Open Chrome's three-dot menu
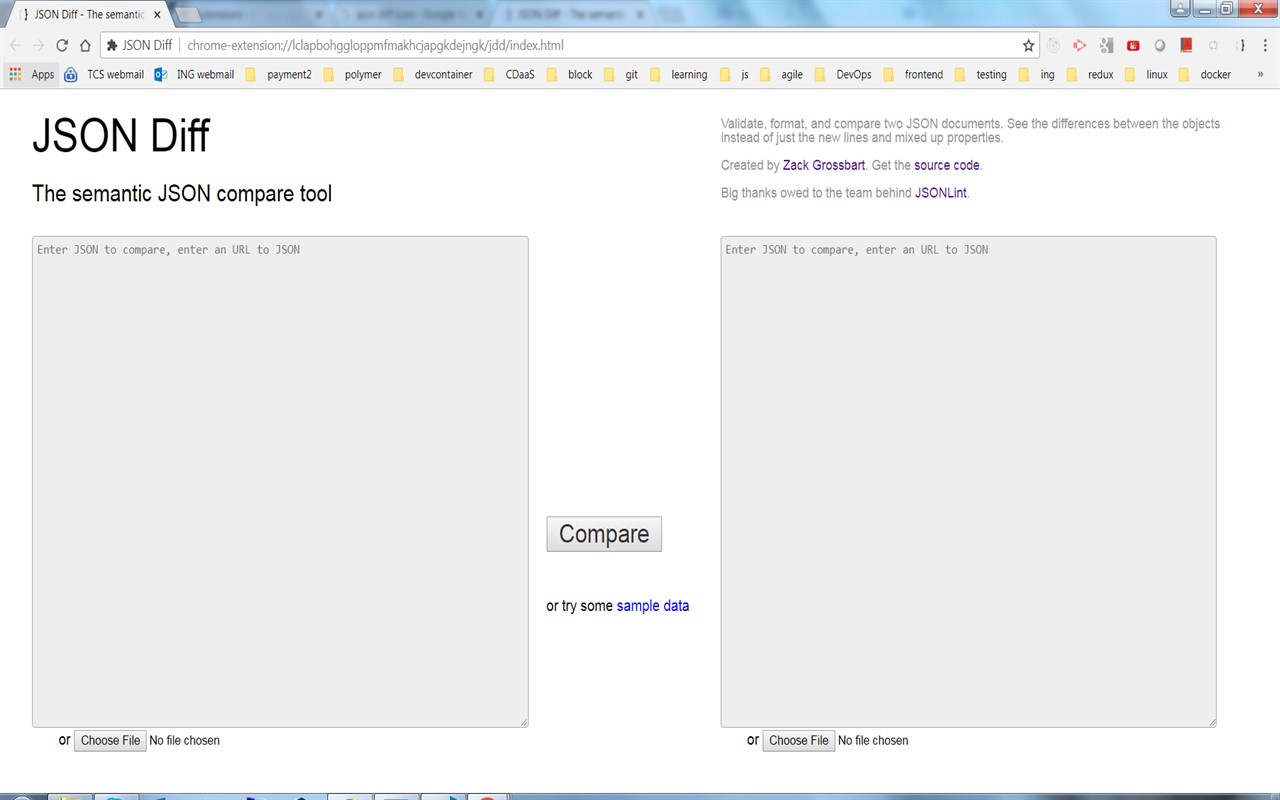The width and height of the screenshot is (1280, 800). (1265, 45)
